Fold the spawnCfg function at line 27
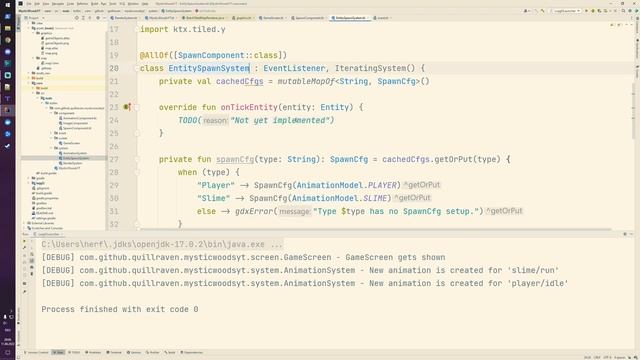This screenshot has width=640, height=360. click(x=137, y=160)
